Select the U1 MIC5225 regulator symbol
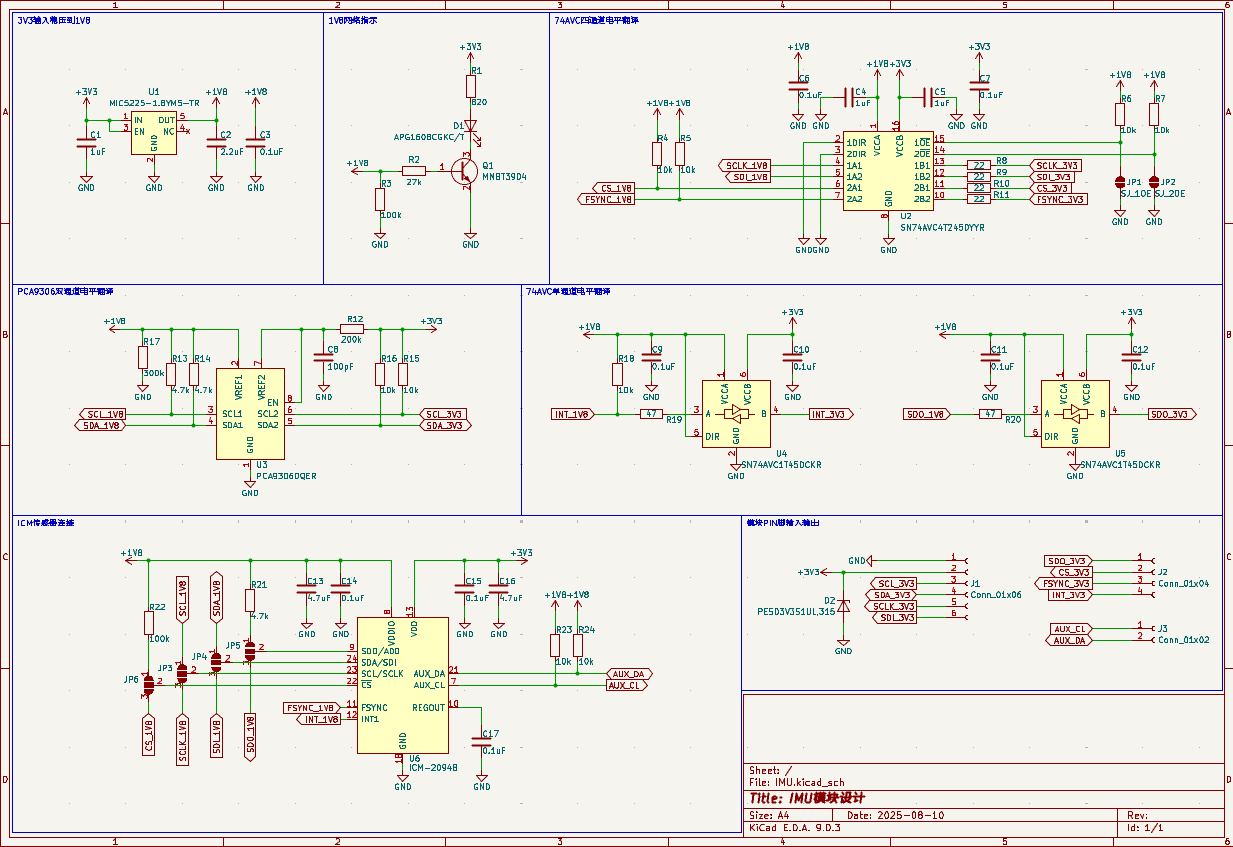The width and height of the screenshot is (1233, 847). coord(154,133)
